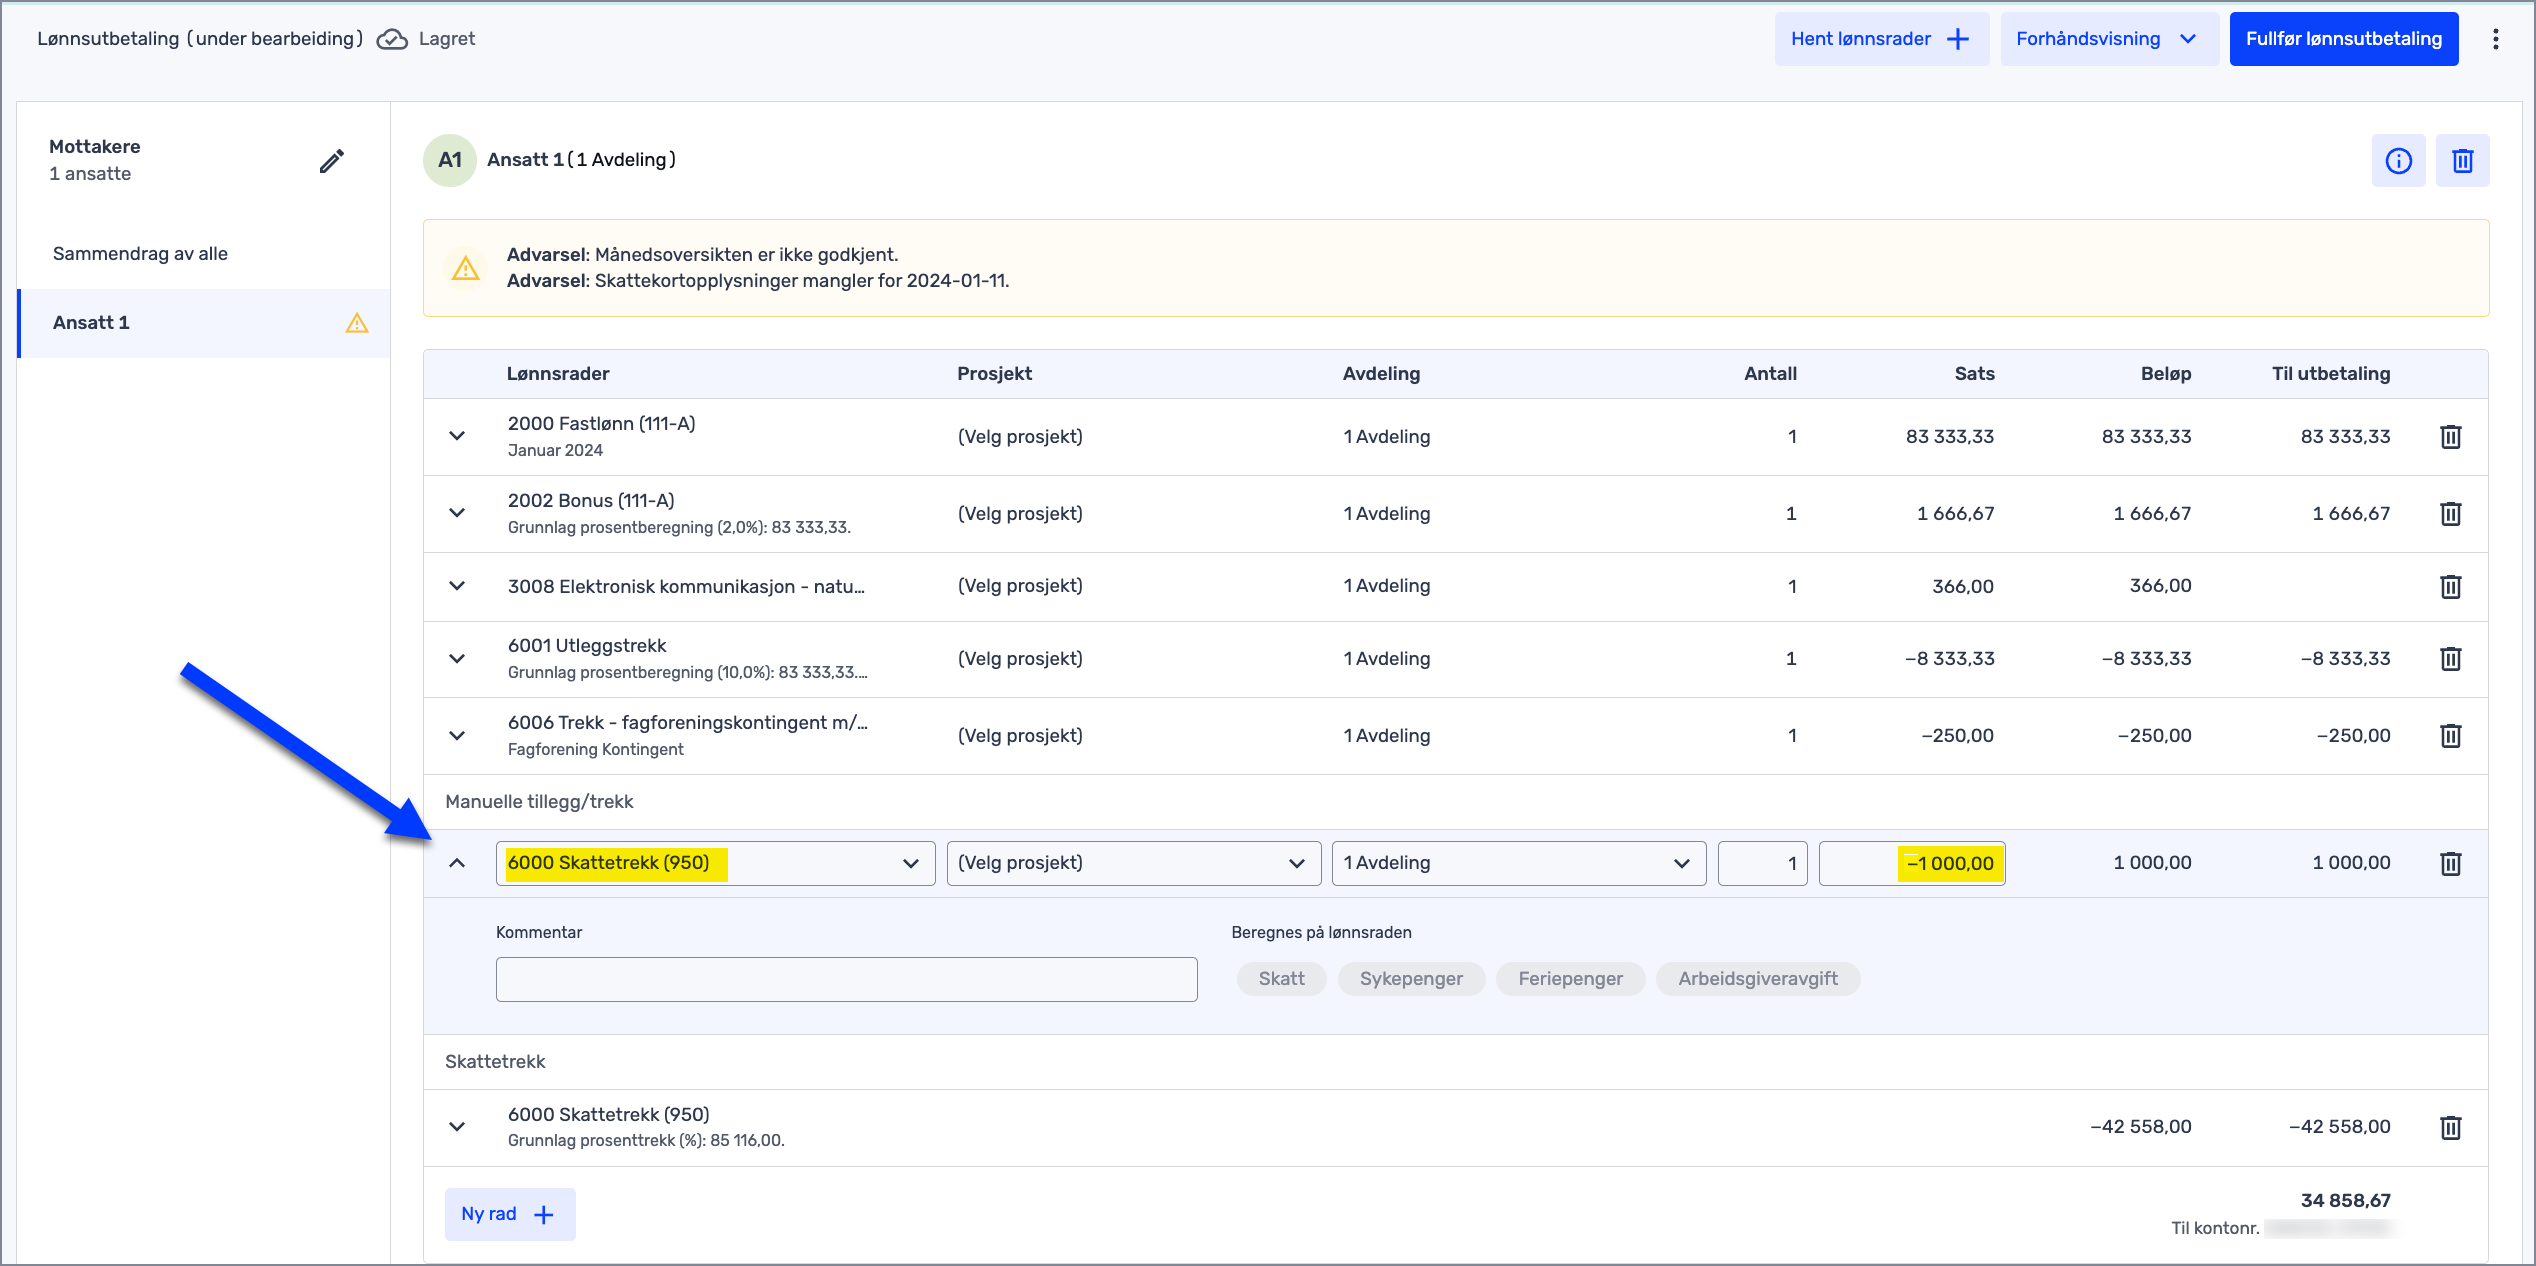The width and height of the screenshot is (2536, 1266).
Task: Toggle the Feriepenger chip
Action: [1570, 979]
